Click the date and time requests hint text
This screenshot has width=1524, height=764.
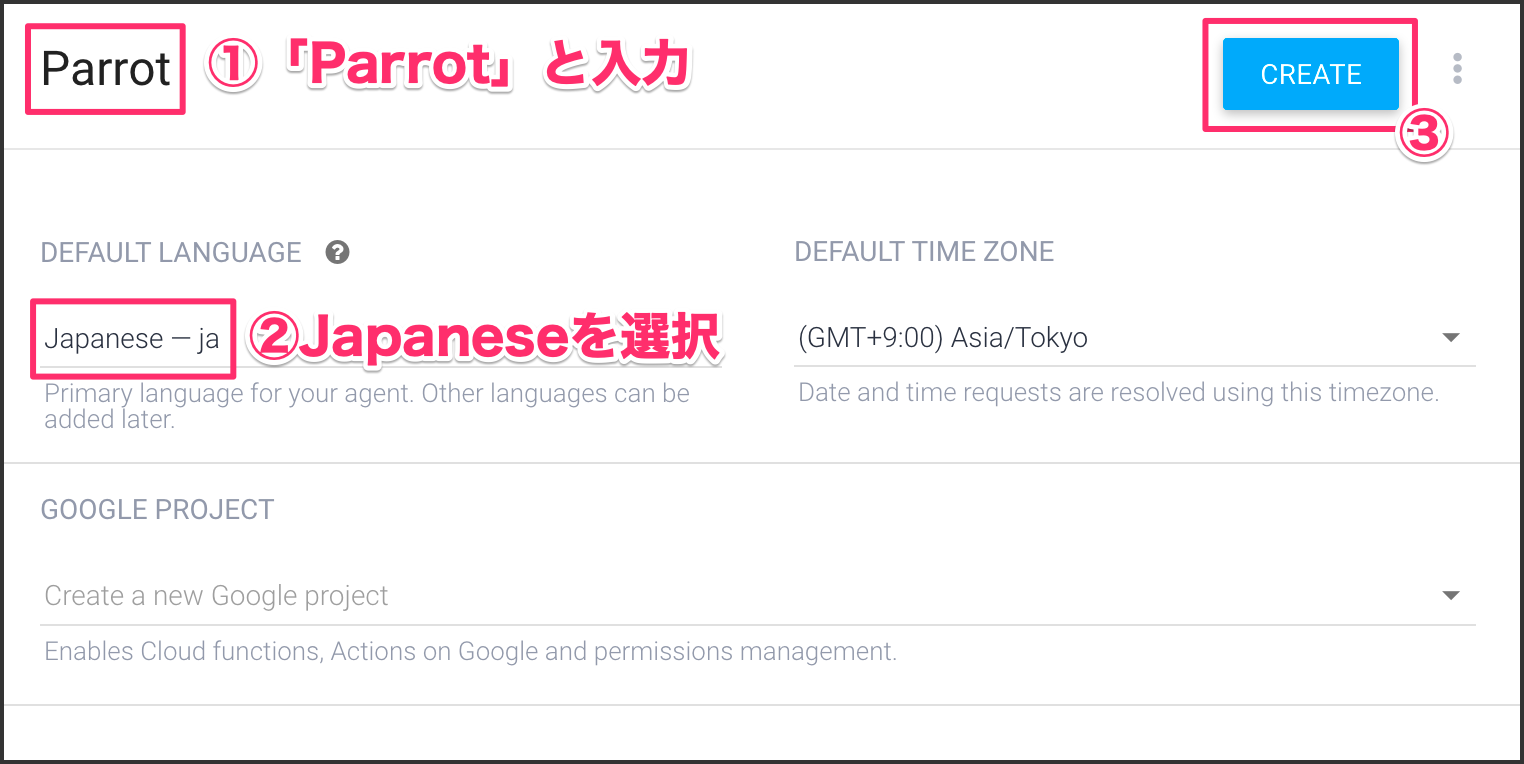point(1118,392)
